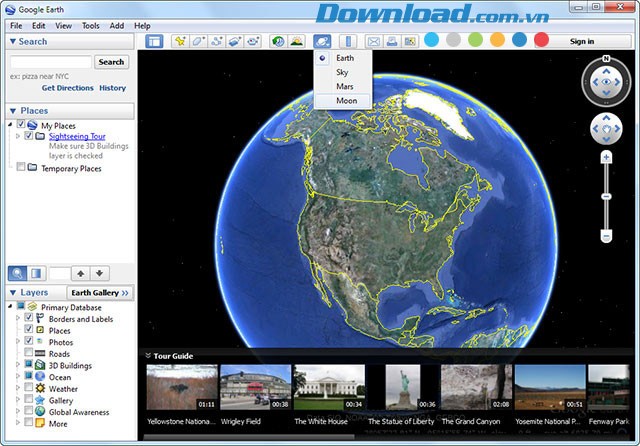Enable the Gallery layer checkbox
The height and width of the screenshot is (446, 640).
[29, 399]
